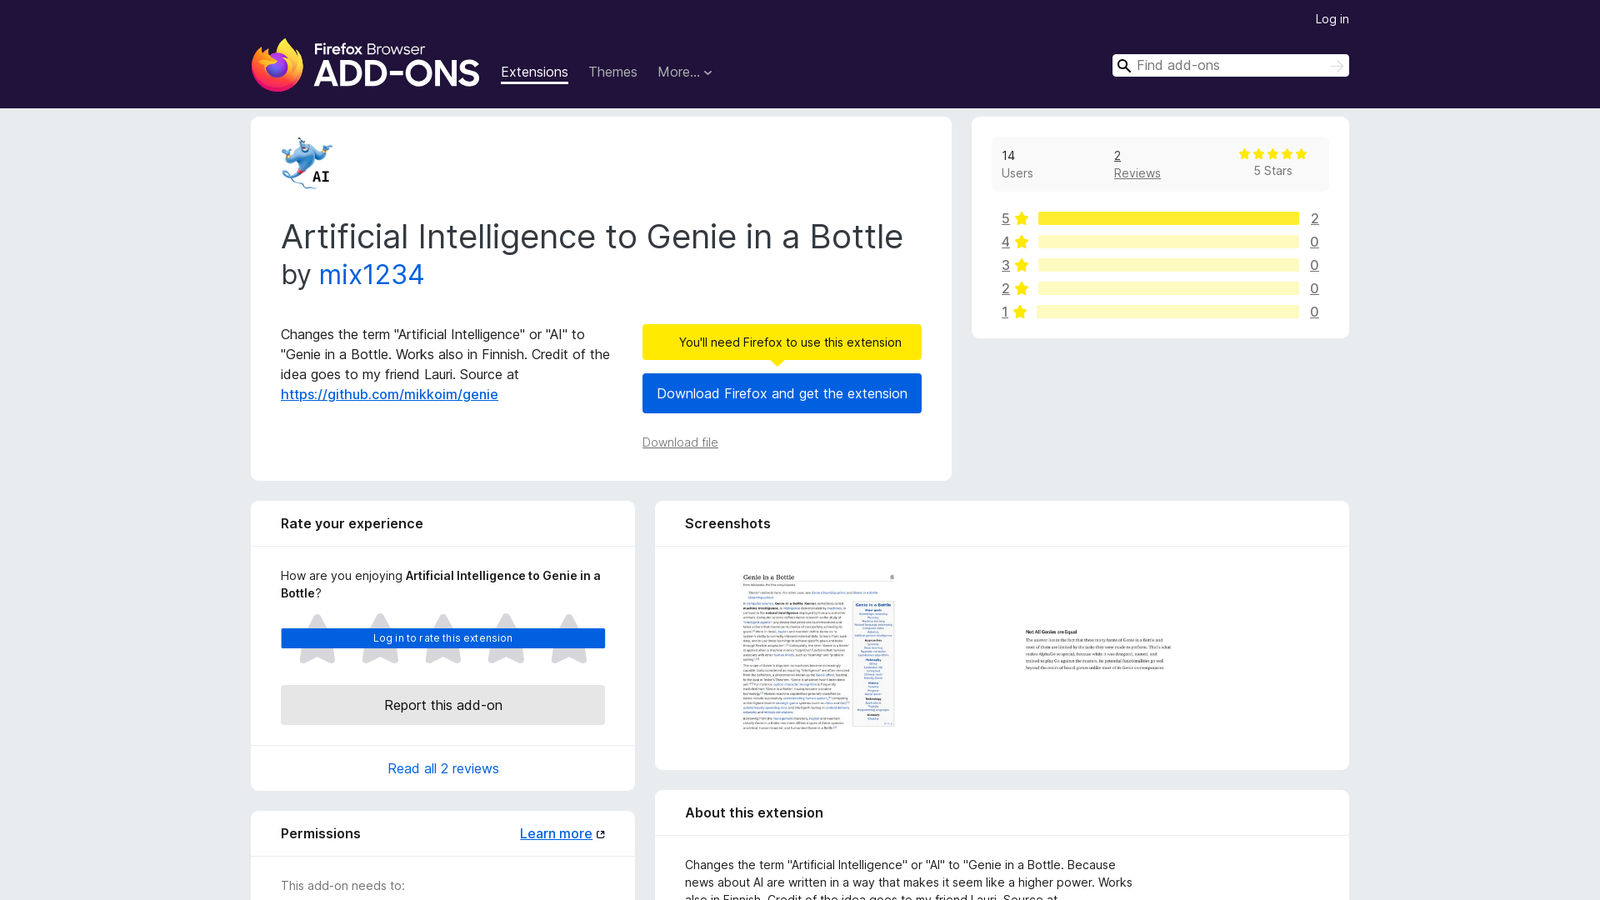Click the second rating star
Image resolution: width=1600 pixels, height=900 pixels.
(x=380, y=638)
